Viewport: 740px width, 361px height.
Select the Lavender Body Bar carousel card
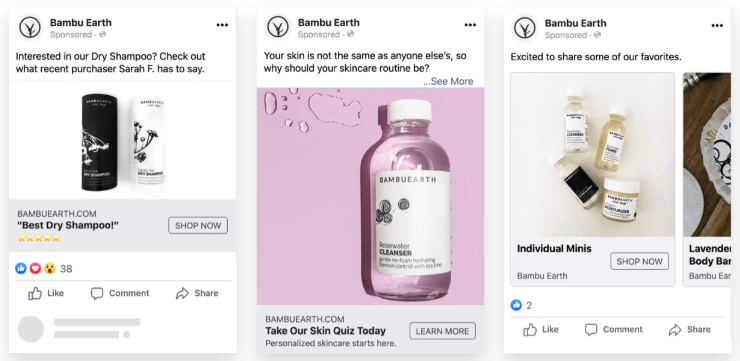pos(707,179)
